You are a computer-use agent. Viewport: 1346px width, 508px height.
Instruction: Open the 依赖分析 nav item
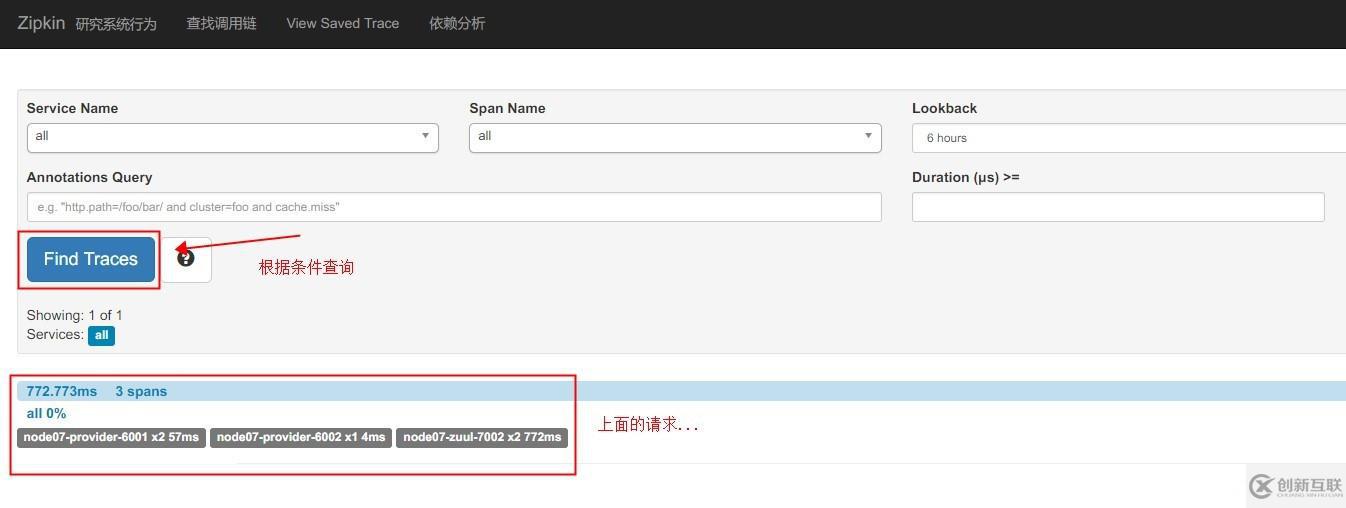click(457, 23)
